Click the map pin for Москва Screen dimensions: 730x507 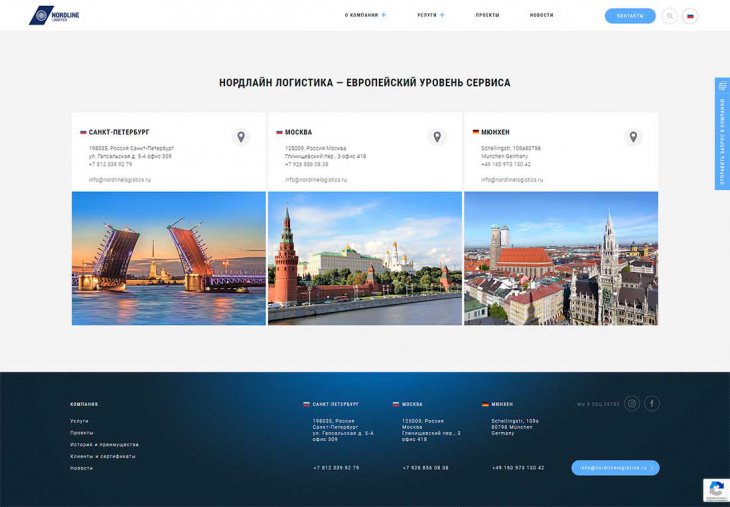pyautogui.click(x=437, y=137)
